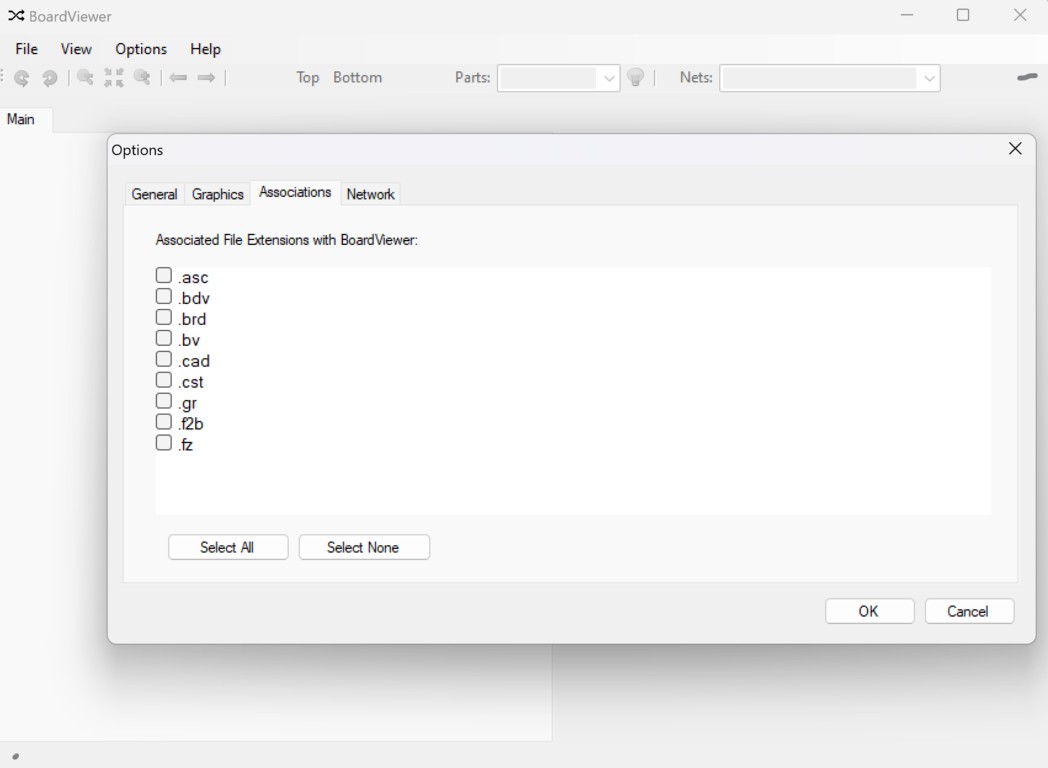Expand the Nets combo box
This screenshot has width=1048, height=768.
pos(929,78)
